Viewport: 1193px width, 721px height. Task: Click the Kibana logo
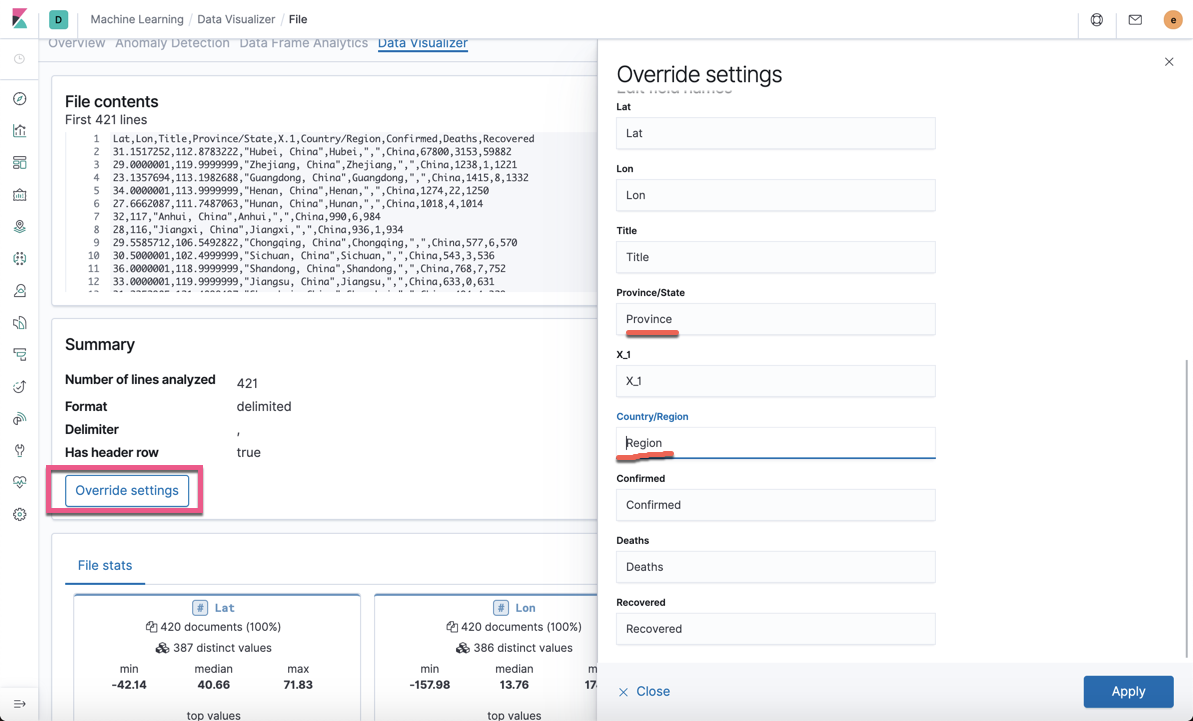point(20,19)
